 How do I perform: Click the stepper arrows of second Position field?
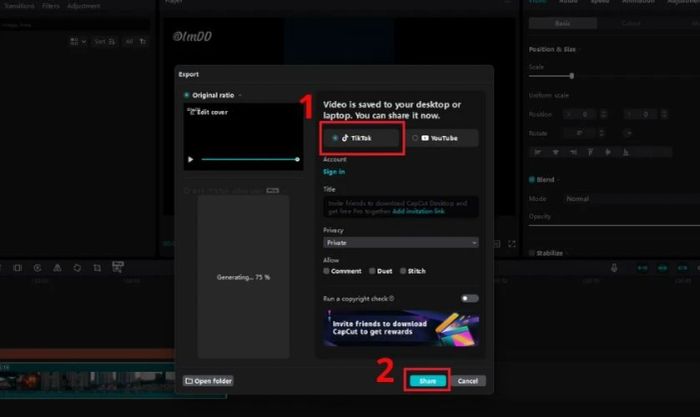(x=664, y=114)
